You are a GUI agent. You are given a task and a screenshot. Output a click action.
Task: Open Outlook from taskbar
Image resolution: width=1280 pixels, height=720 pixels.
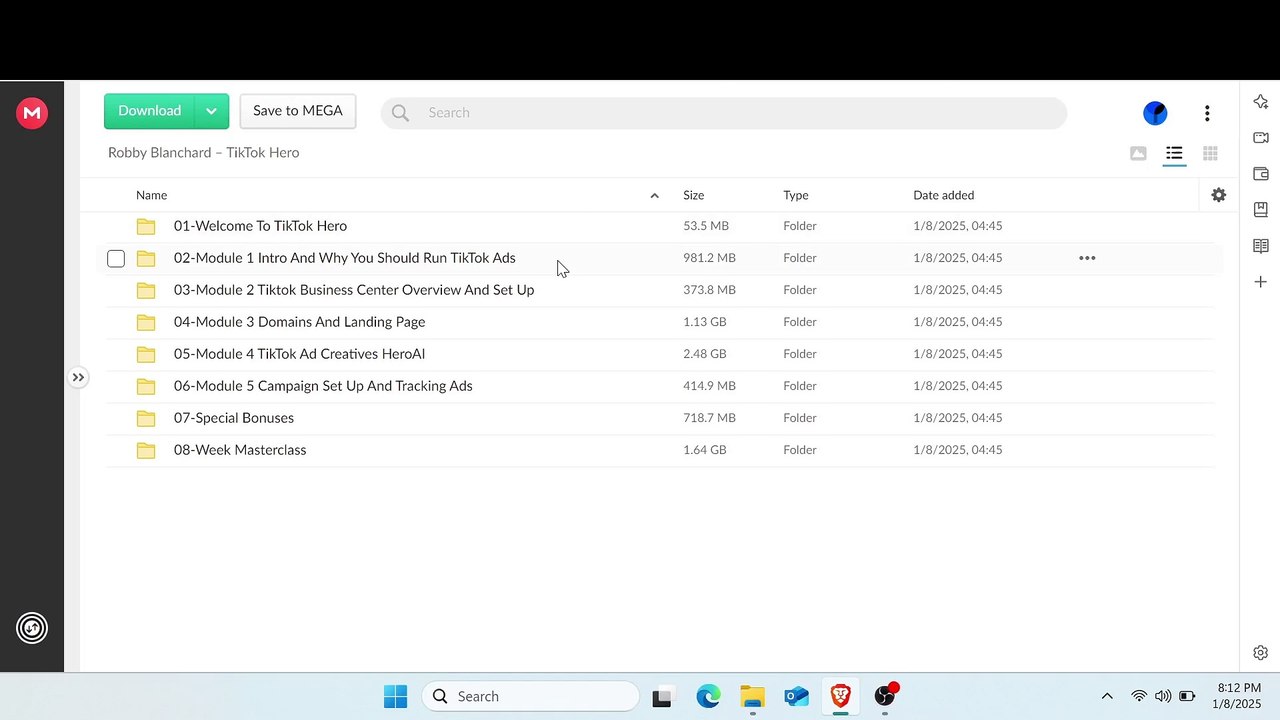click(796, 697)
